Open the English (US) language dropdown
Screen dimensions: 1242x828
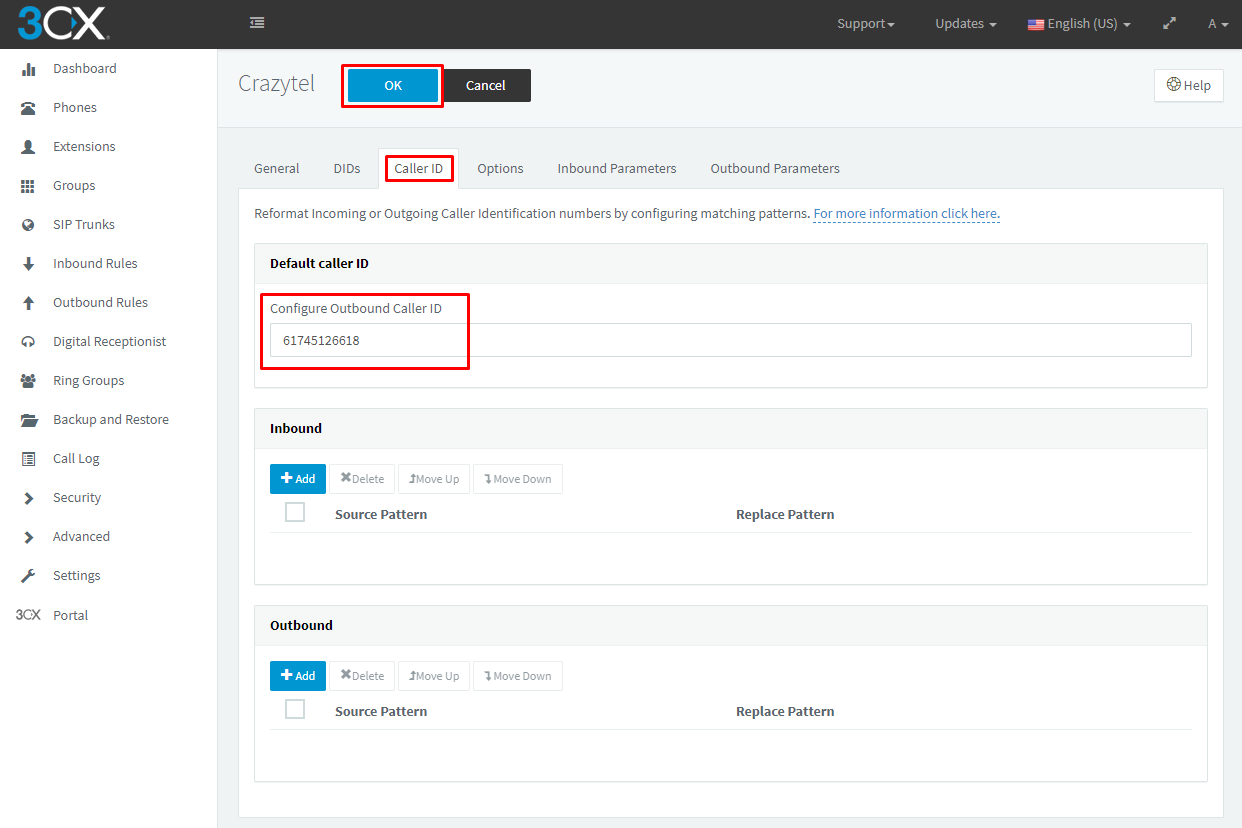(1079, 24)
